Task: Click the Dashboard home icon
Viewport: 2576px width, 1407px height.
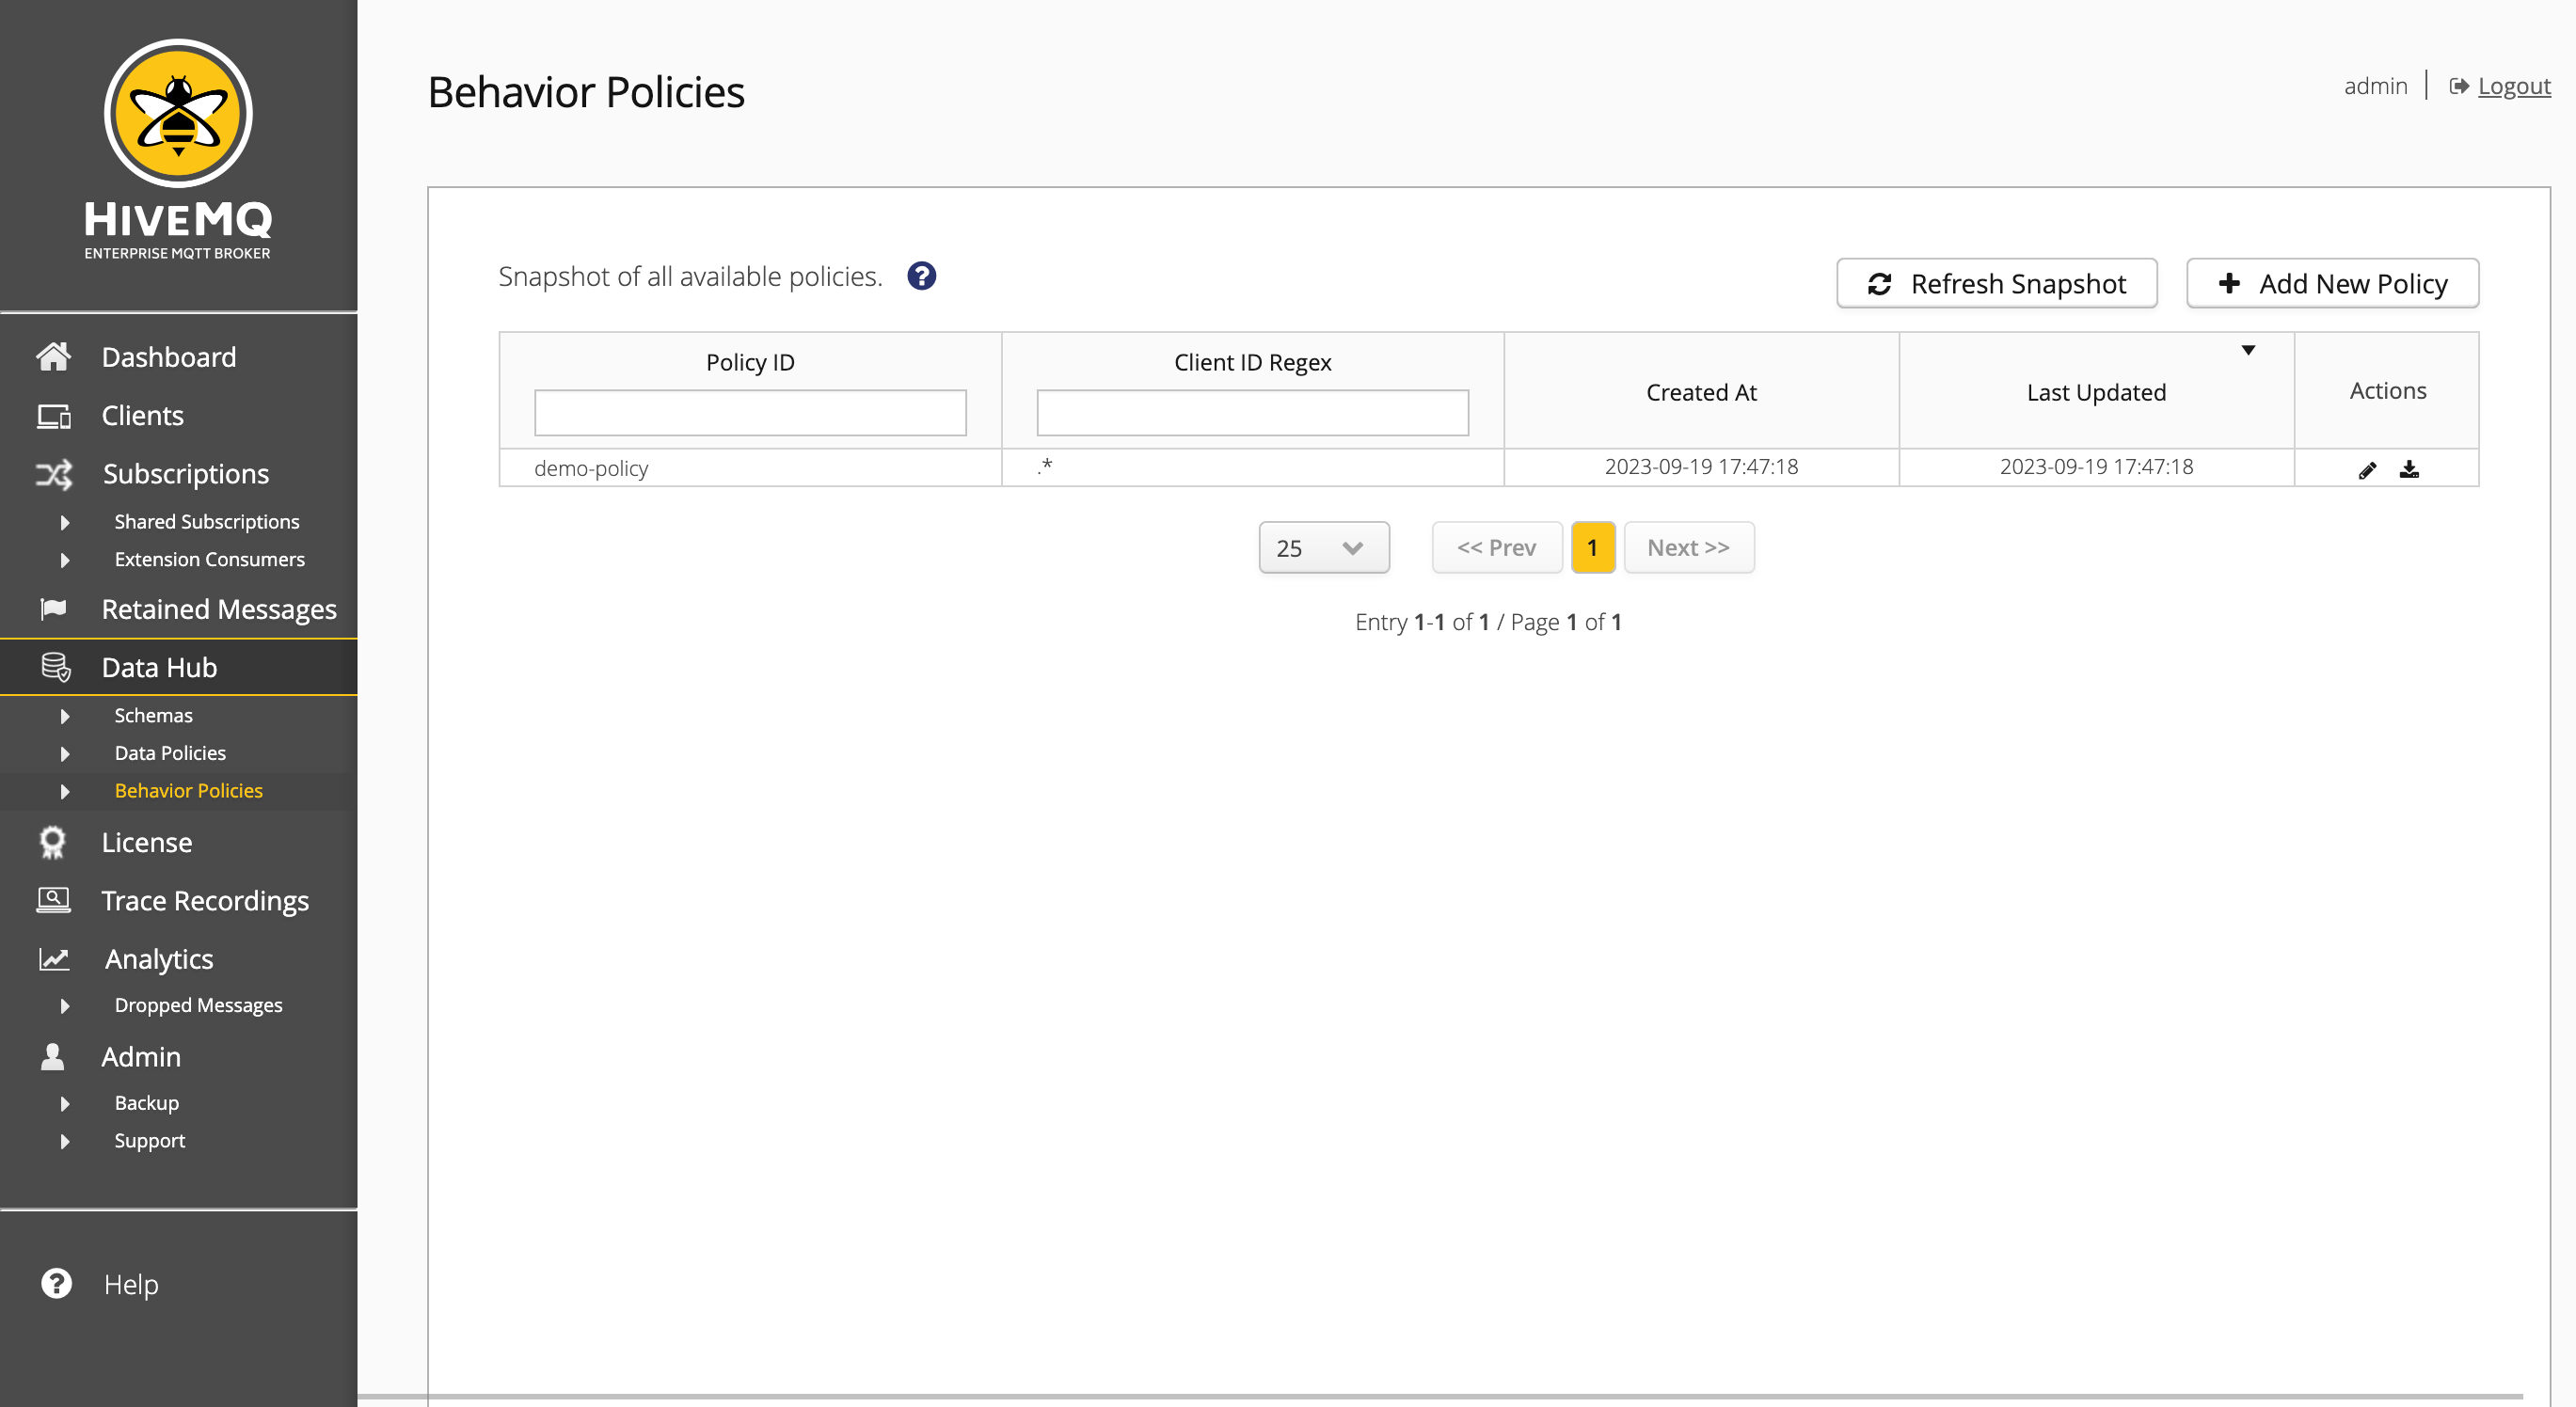Action: point(53,357)
